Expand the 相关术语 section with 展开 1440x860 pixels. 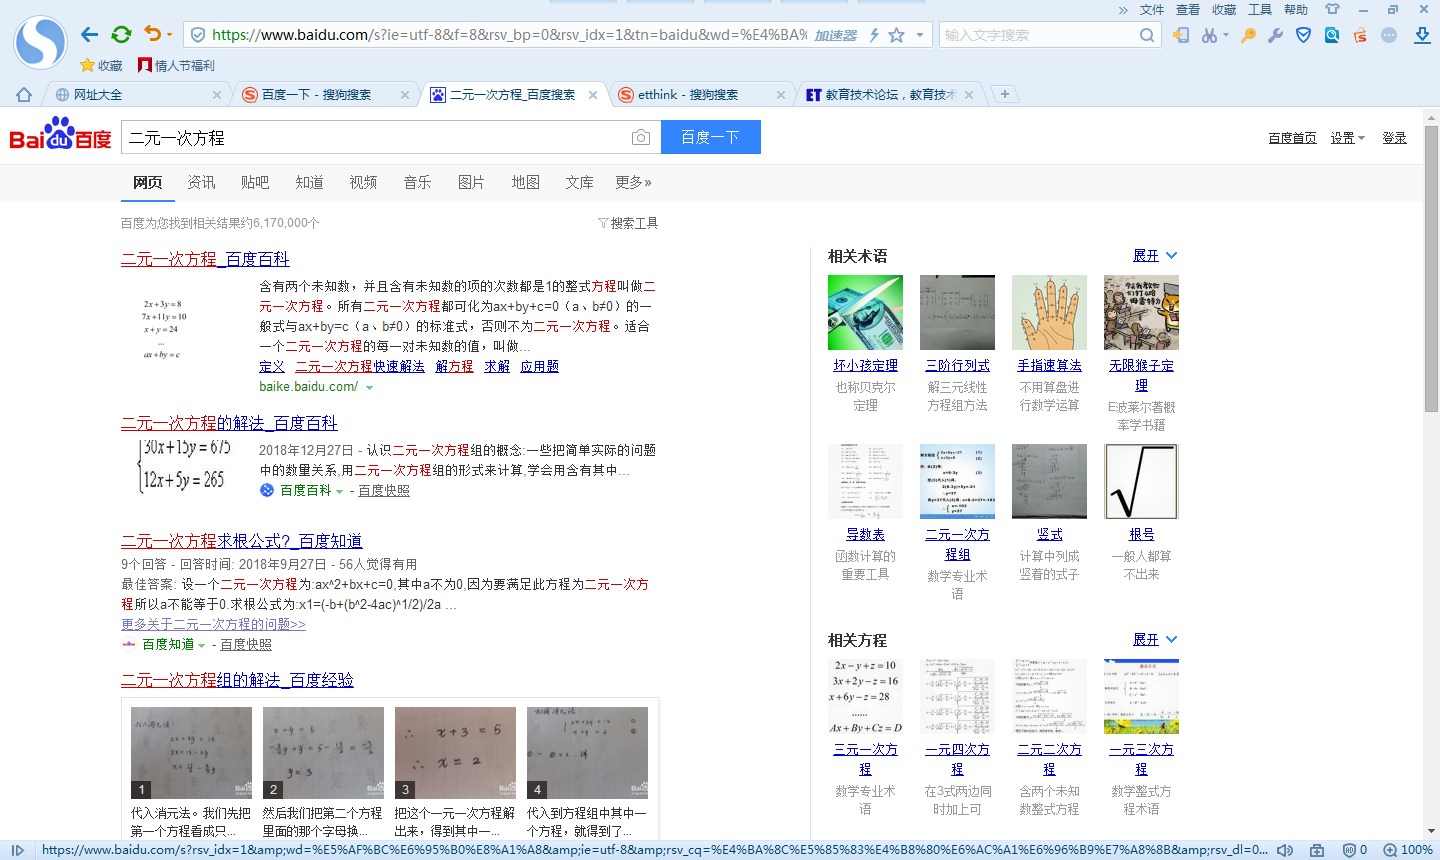pos(1155,256)
